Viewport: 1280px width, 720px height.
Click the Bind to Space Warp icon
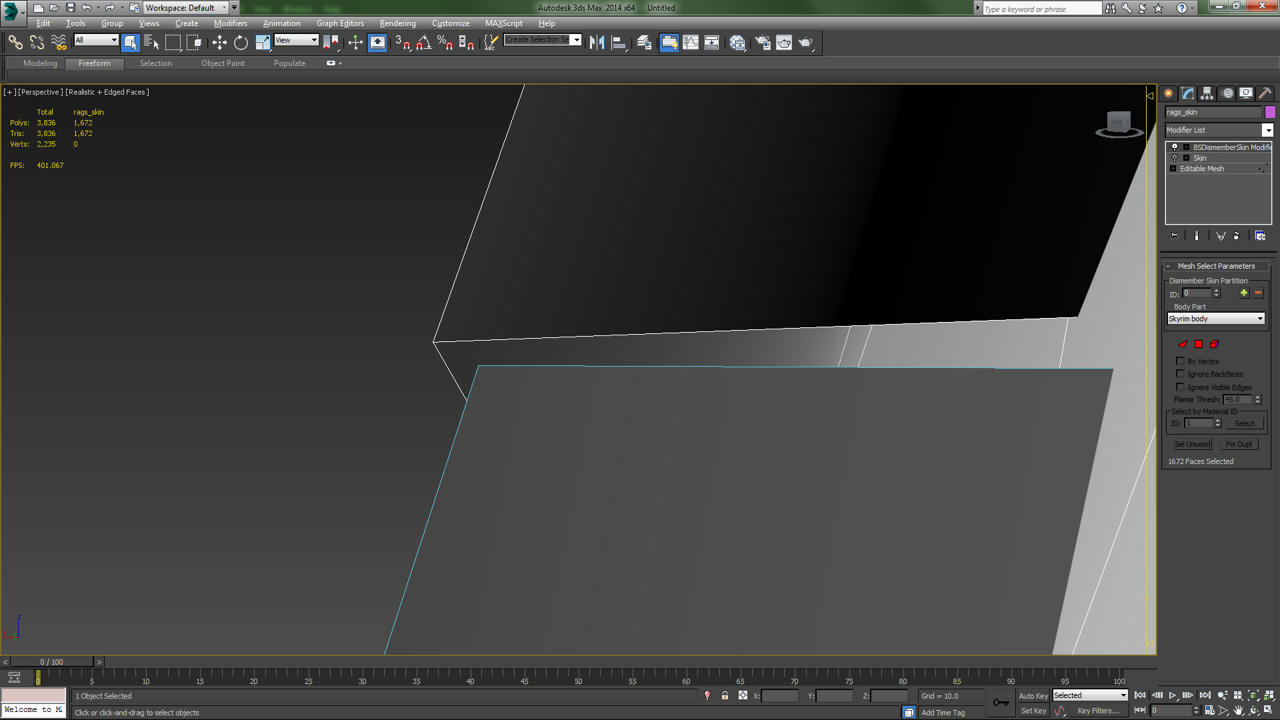(x=59, y=42)
